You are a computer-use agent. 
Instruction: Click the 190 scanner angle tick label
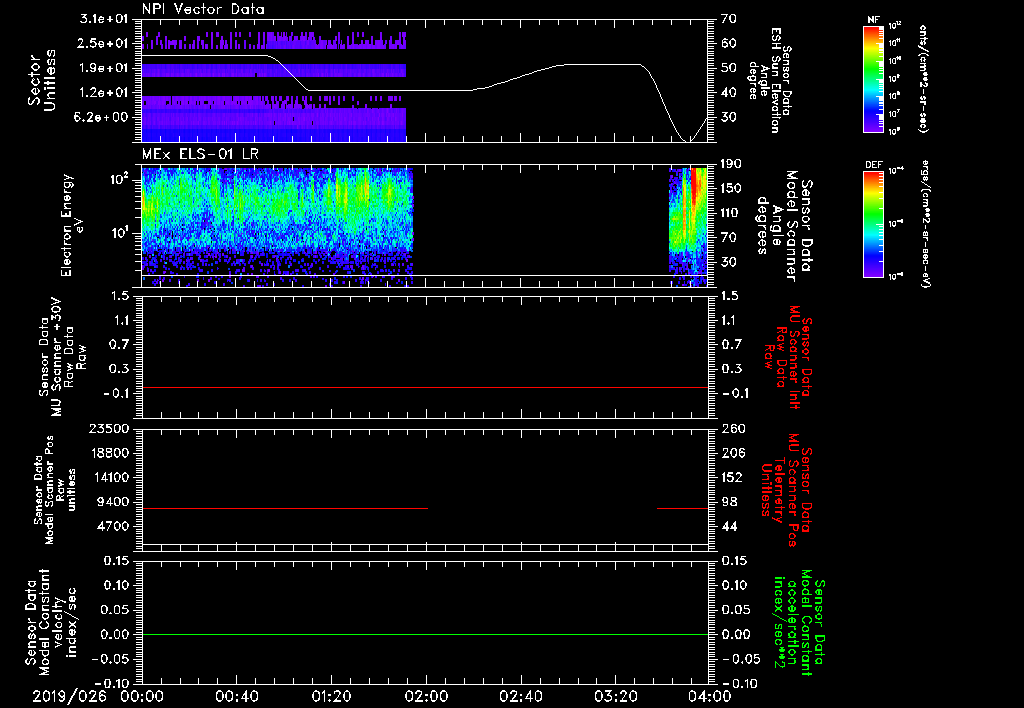tap(733, 164)
